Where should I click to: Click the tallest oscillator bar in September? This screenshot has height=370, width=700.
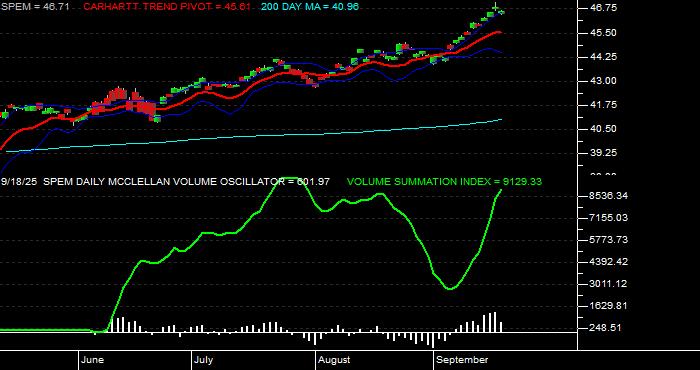pyautogui.click(x=495, y=322)
